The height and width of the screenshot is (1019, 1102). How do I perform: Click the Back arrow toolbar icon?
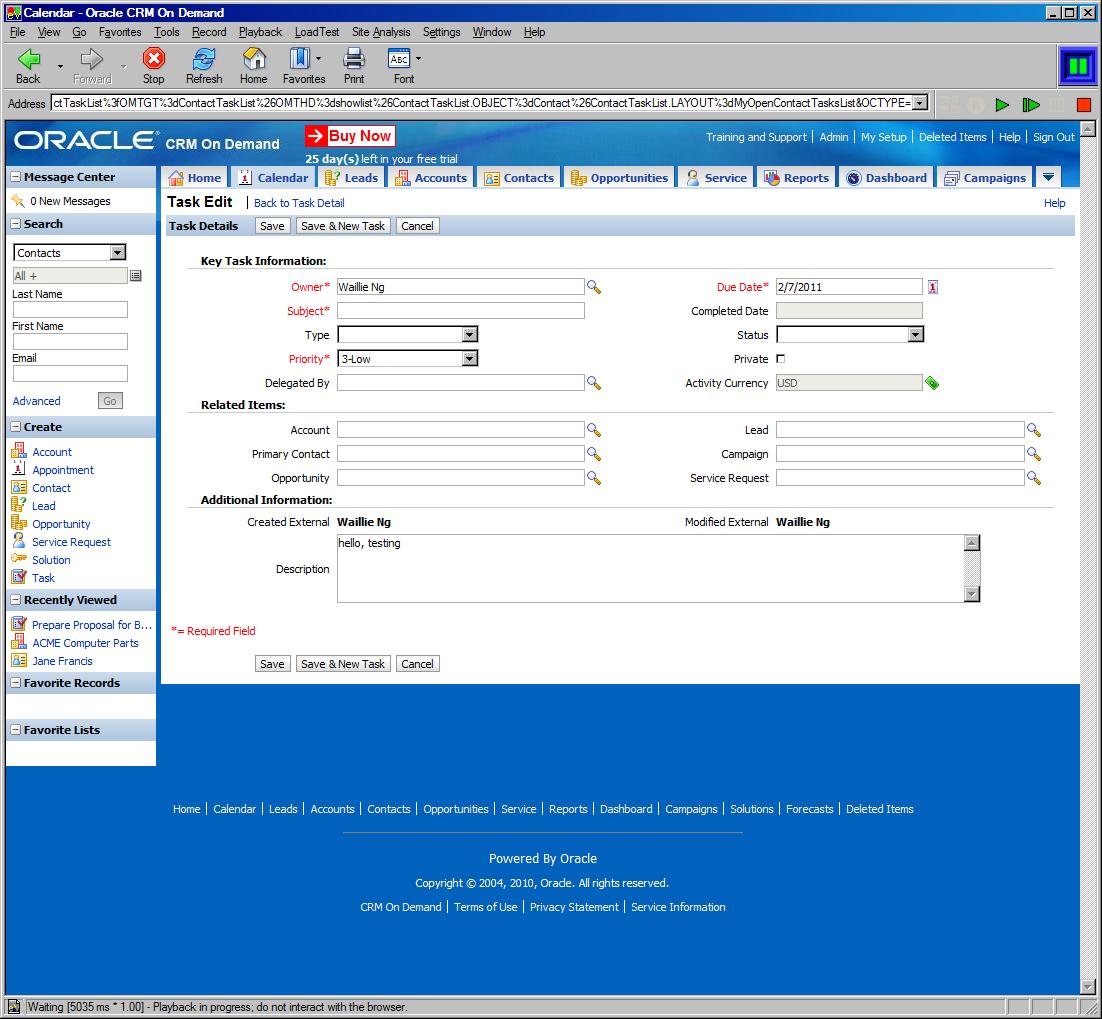(x=29, y=59)
